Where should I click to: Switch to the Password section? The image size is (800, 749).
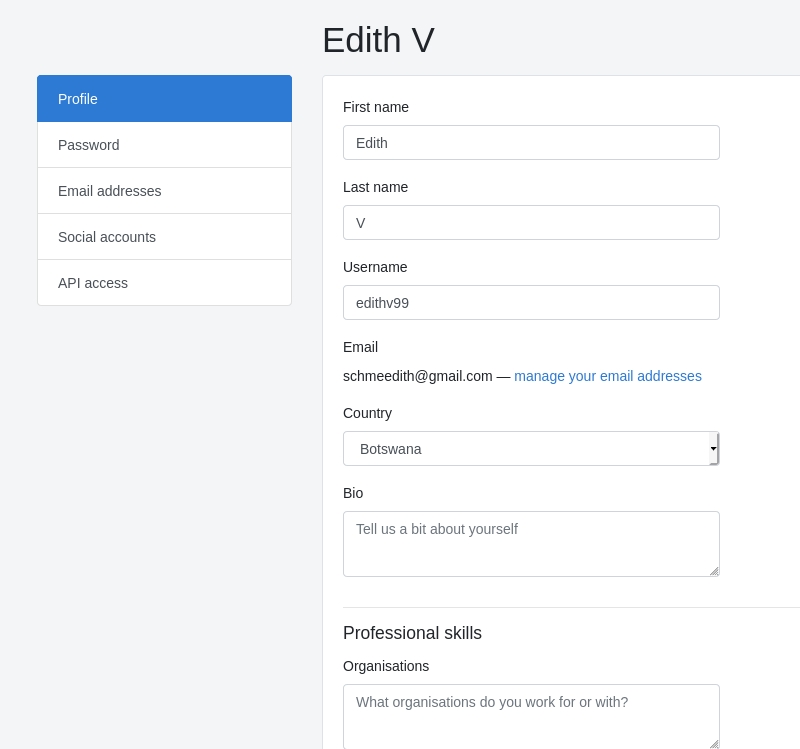pyautogui.click(x=164, y=145)
